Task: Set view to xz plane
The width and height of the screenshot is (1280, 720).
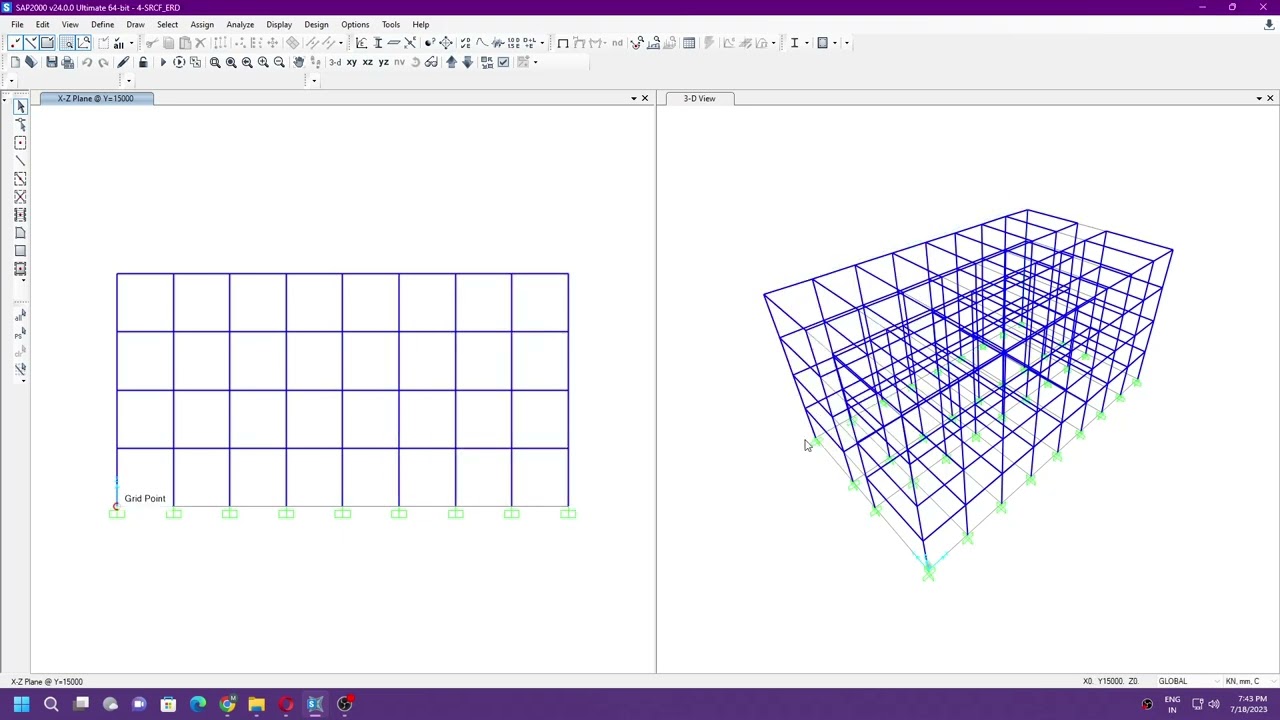Action: pos(367,62)
